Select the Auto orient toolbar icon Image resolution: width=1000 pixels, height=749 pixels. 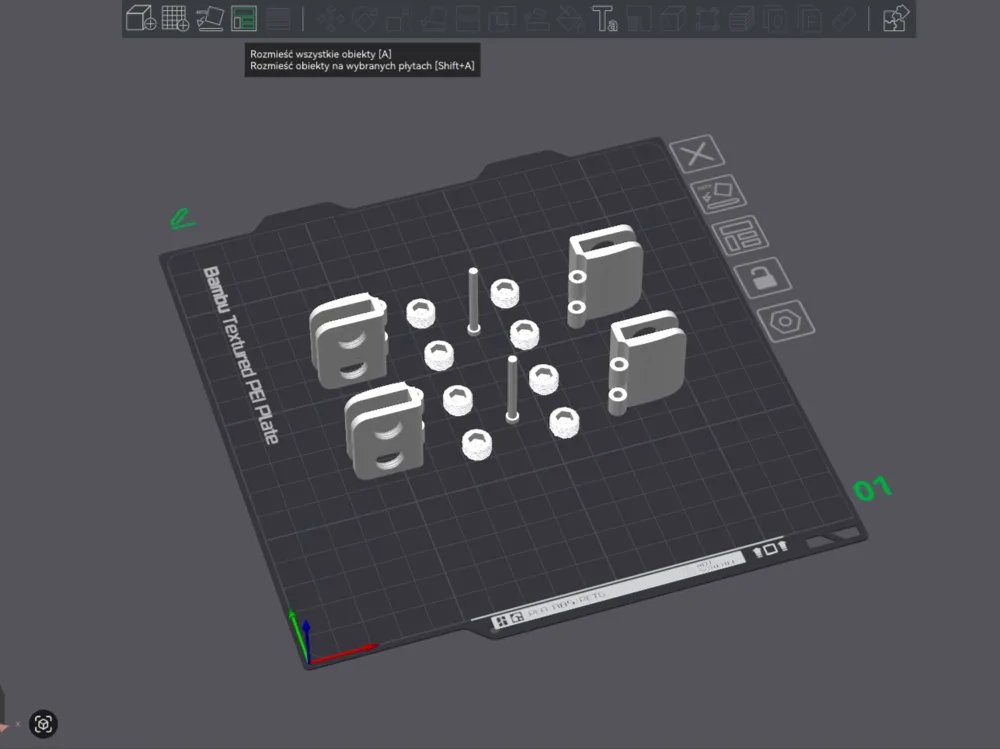tap(209, 19)
